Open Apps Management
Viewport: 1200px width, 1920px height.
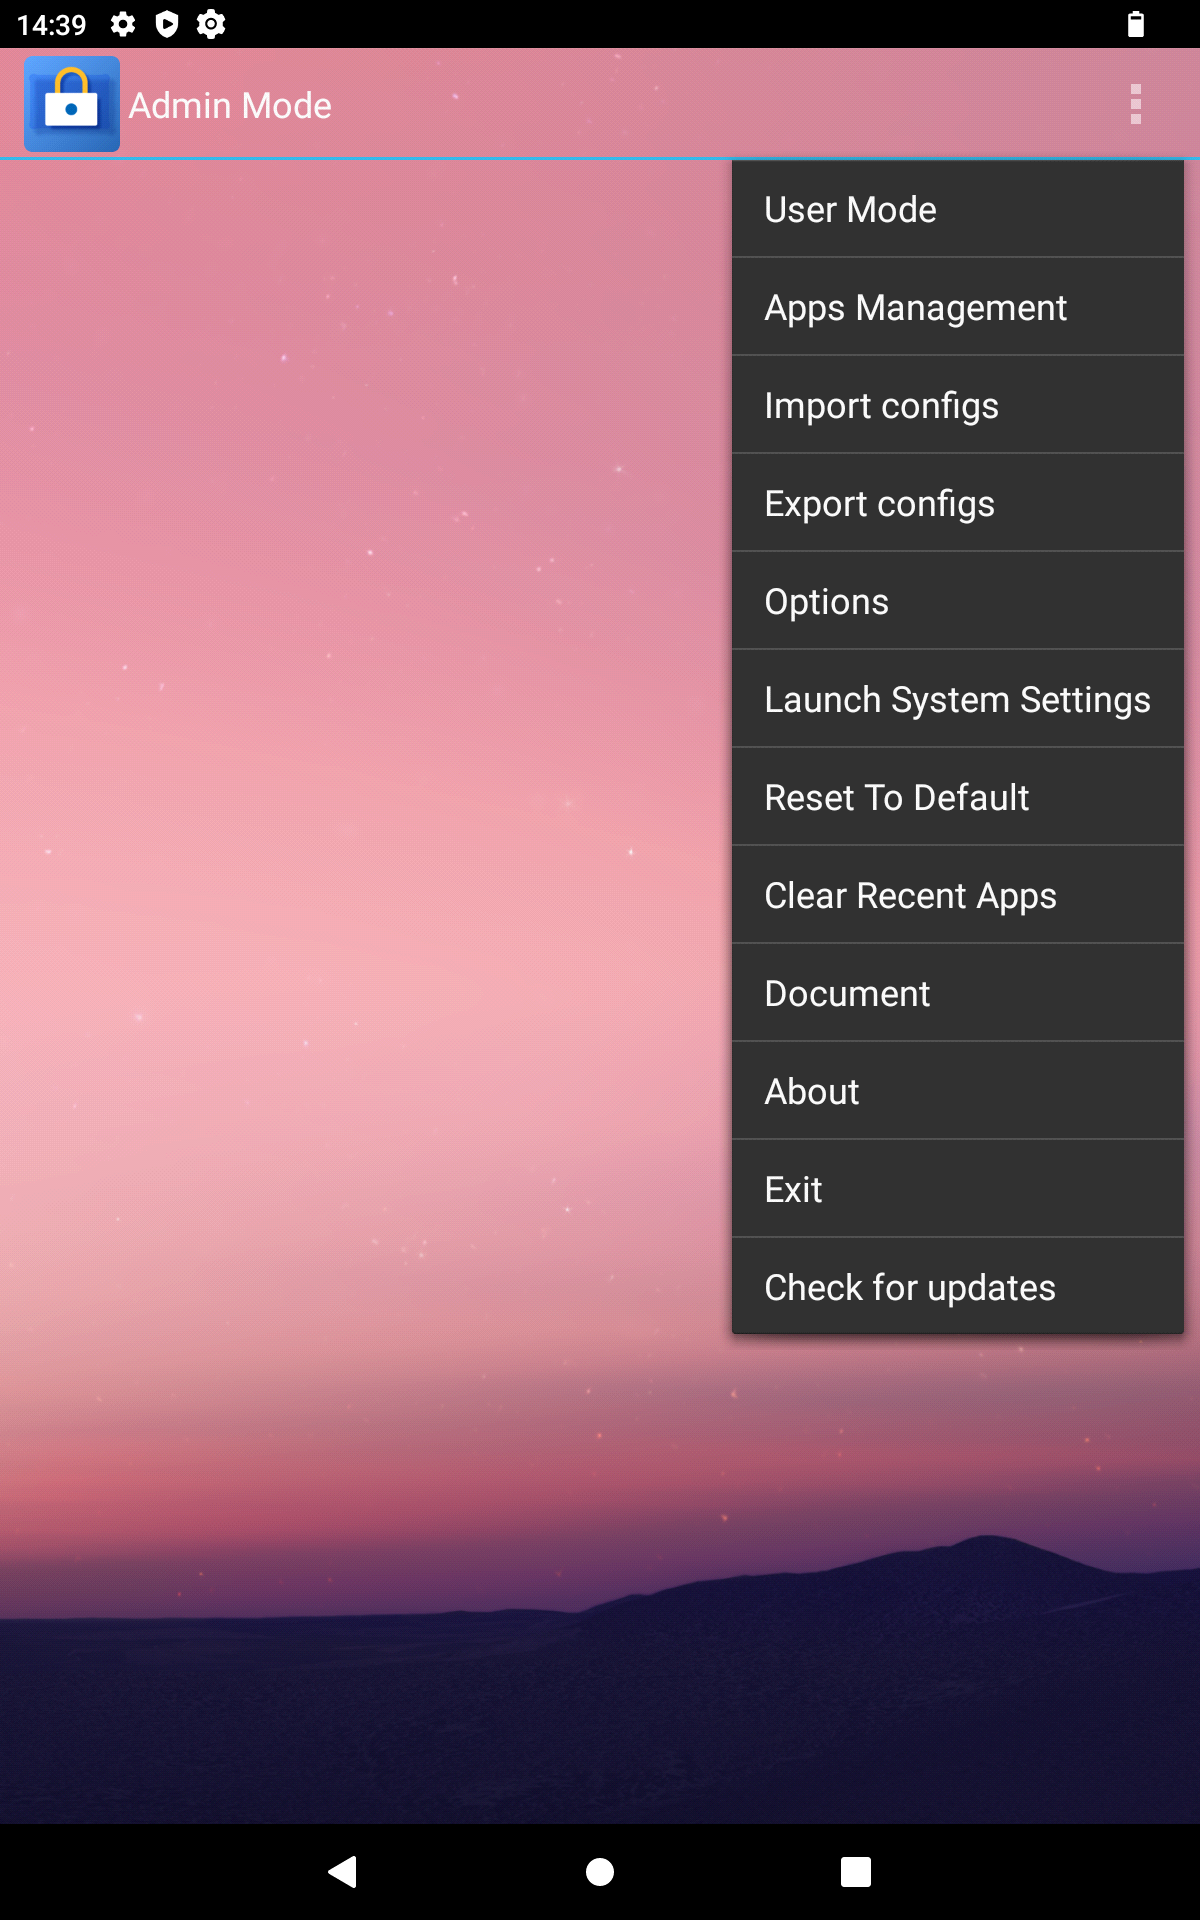point(957,308)
